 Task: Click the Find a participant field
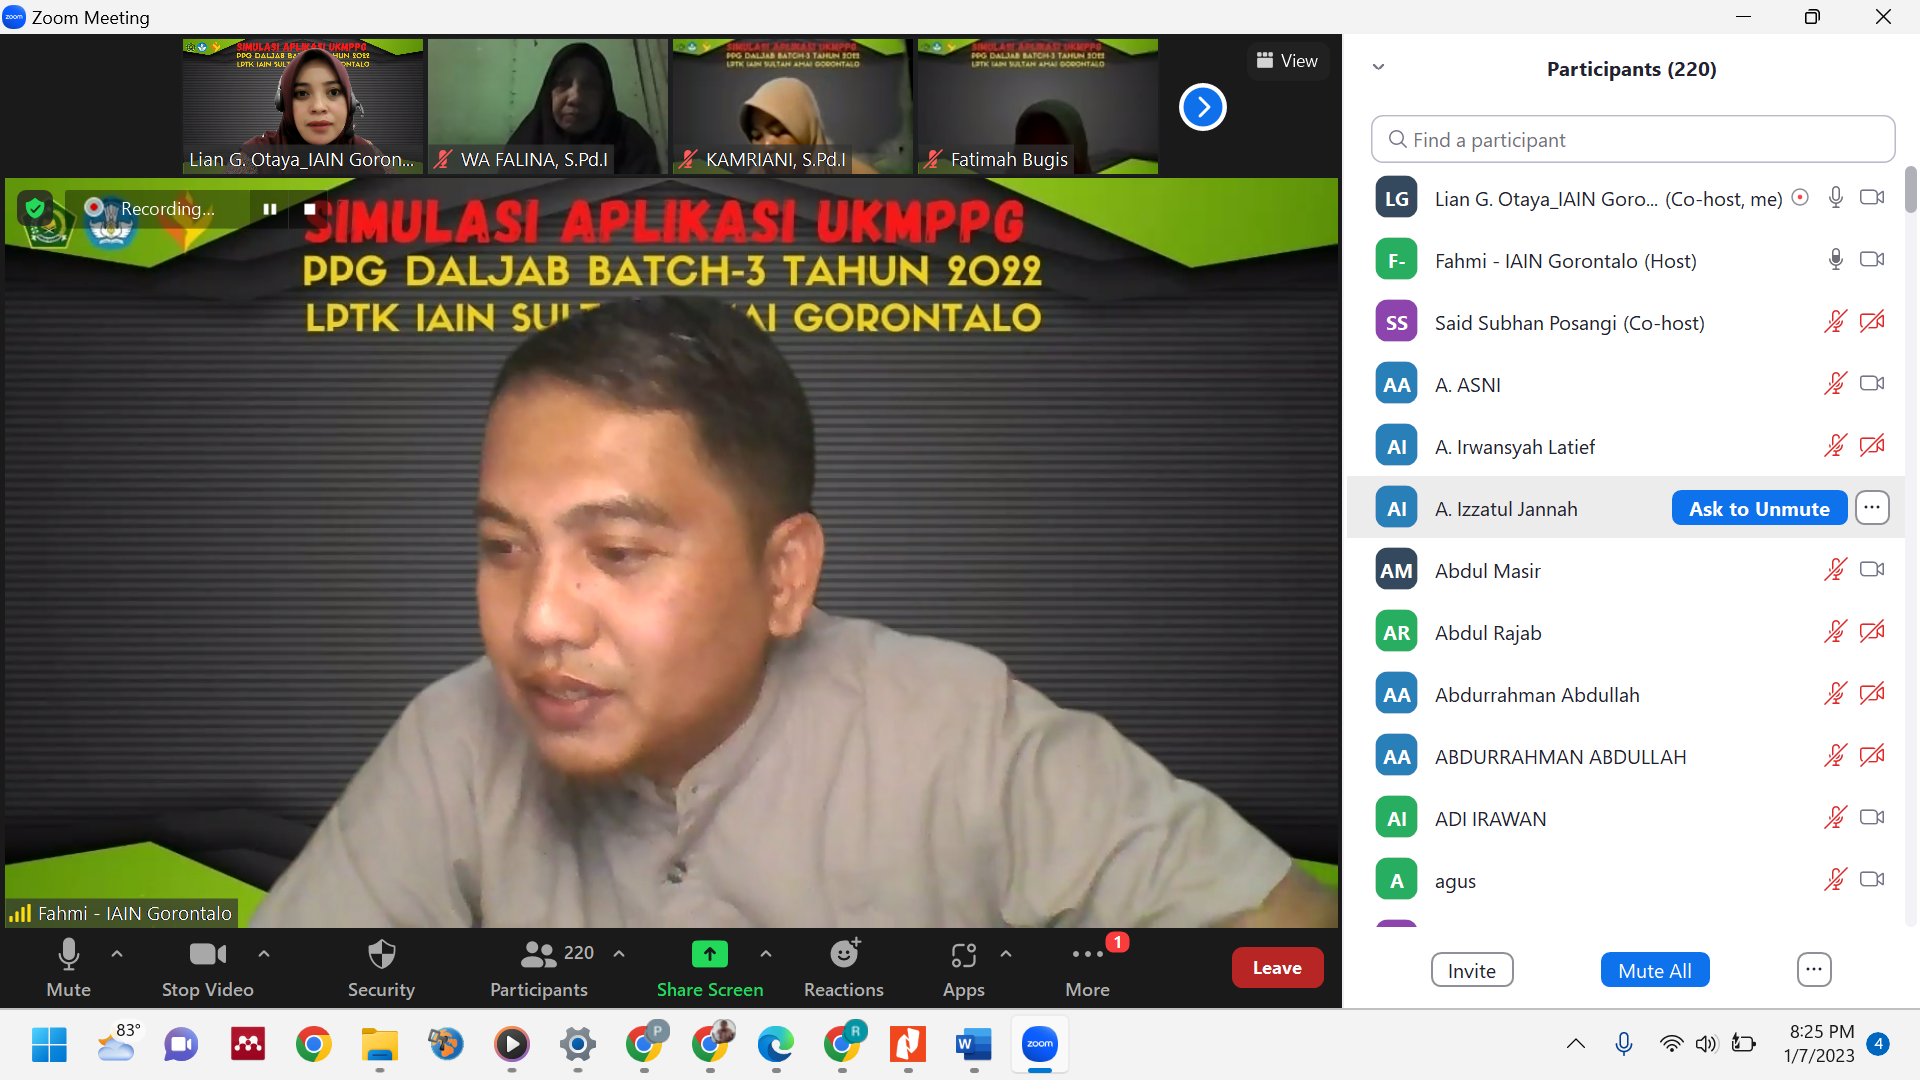click(1632, 140)
